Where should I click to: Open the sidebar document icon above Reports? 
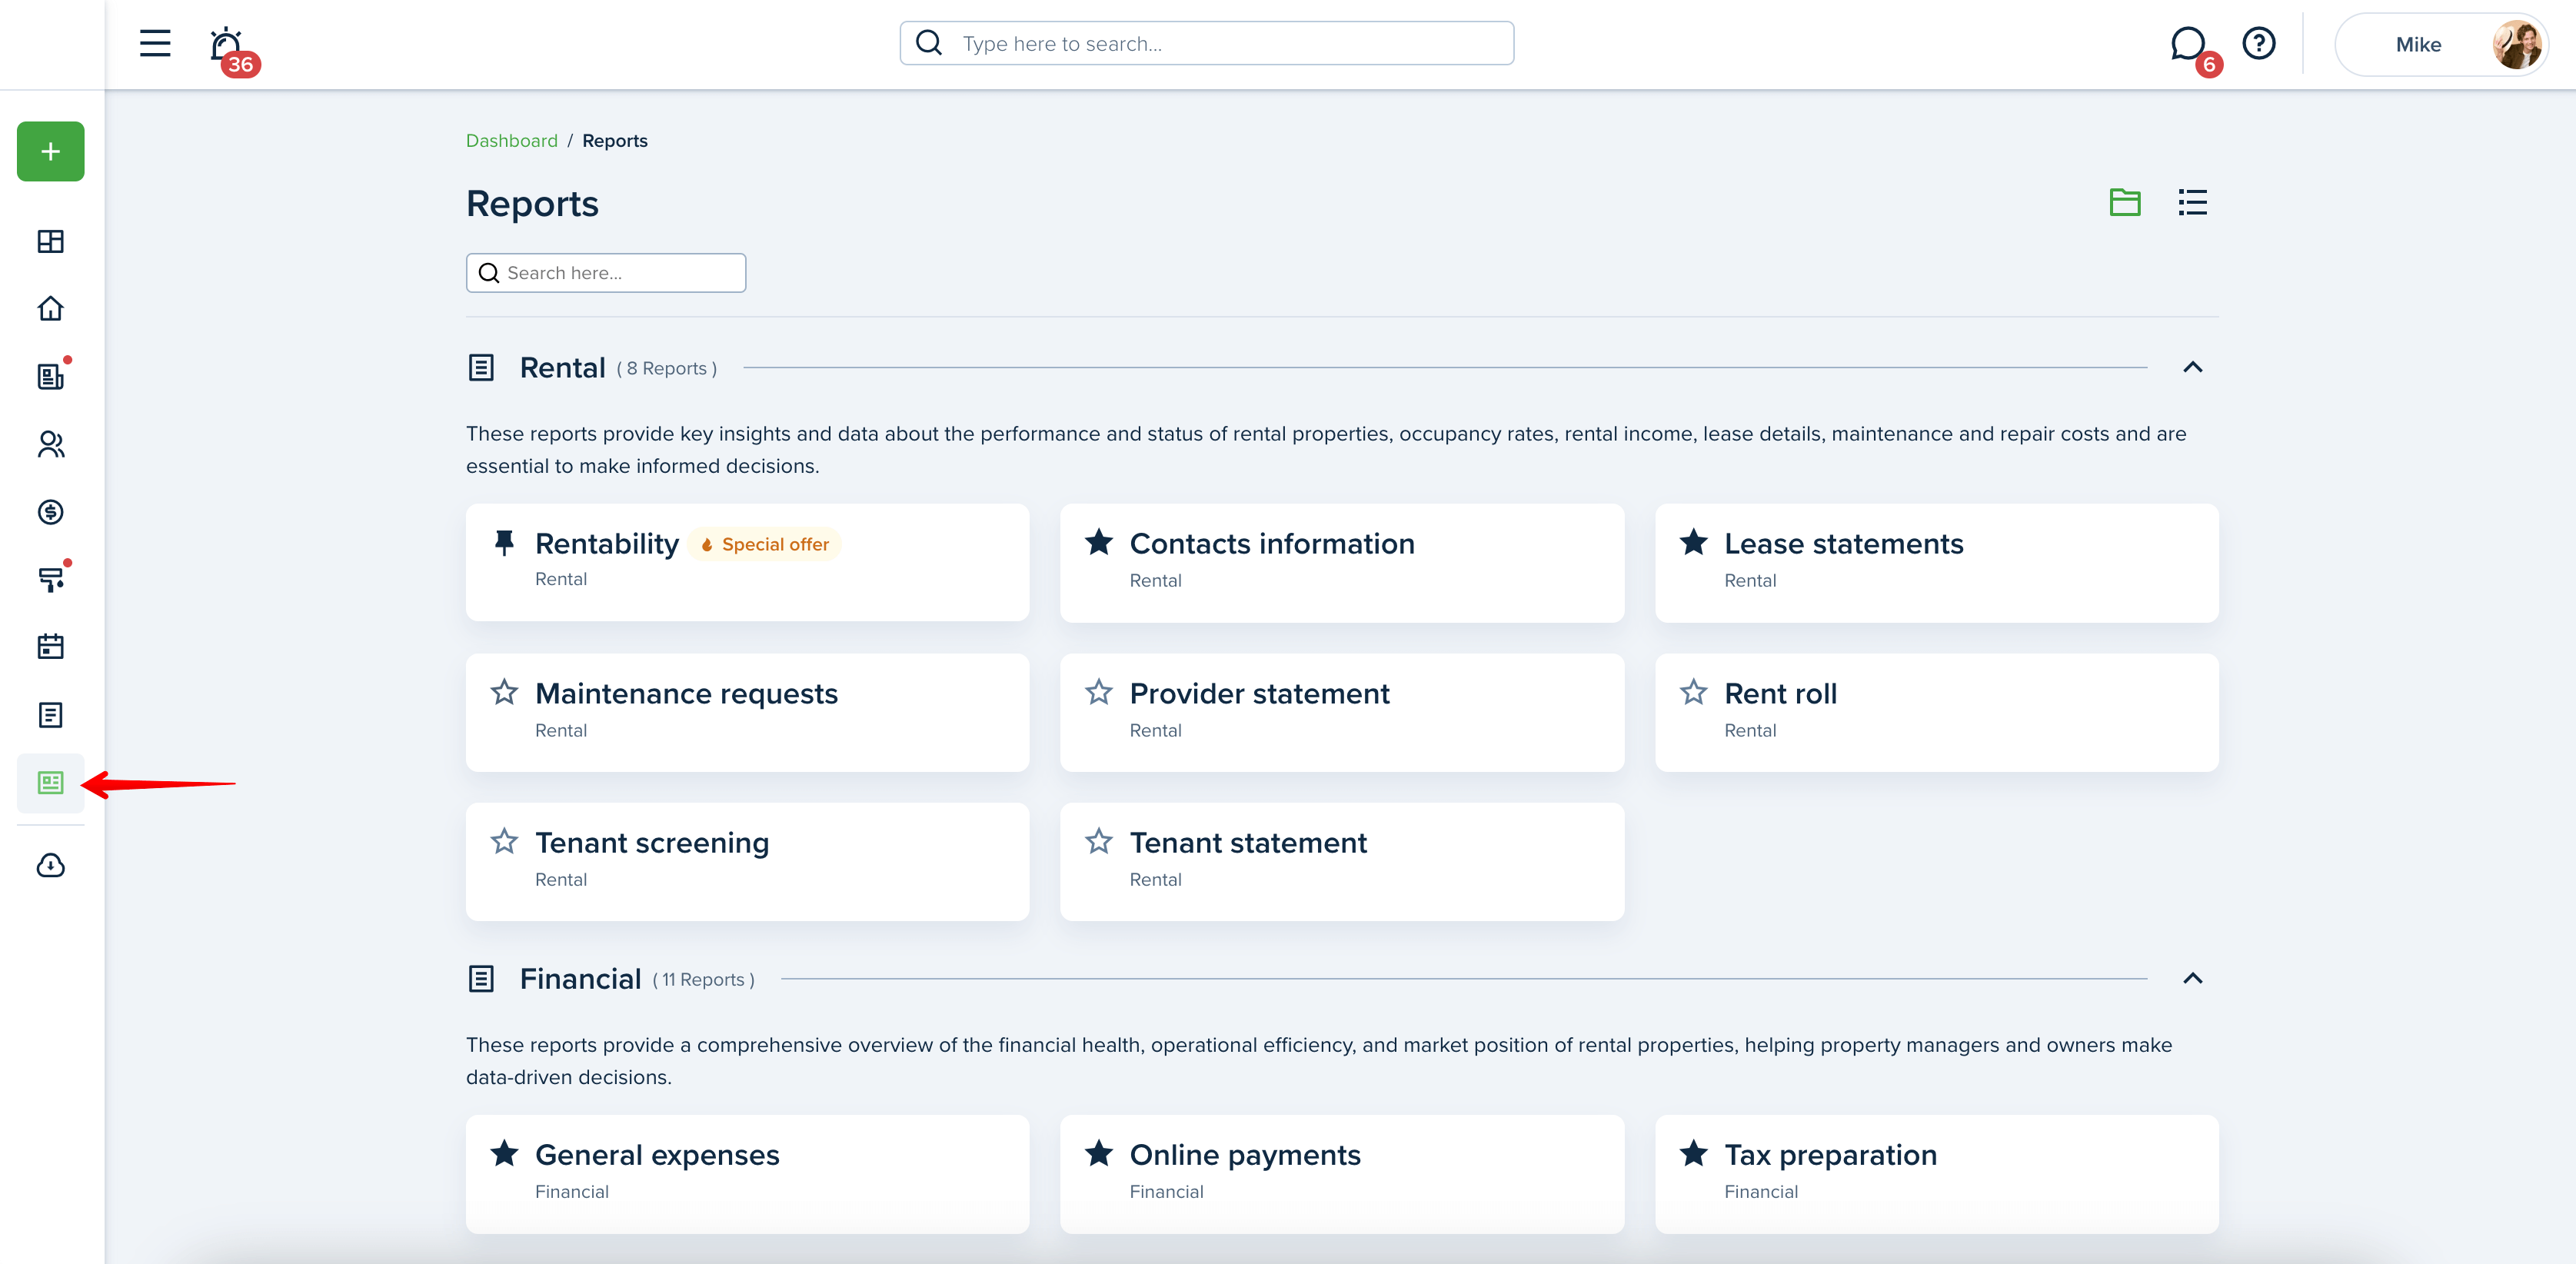click(50, 715)
